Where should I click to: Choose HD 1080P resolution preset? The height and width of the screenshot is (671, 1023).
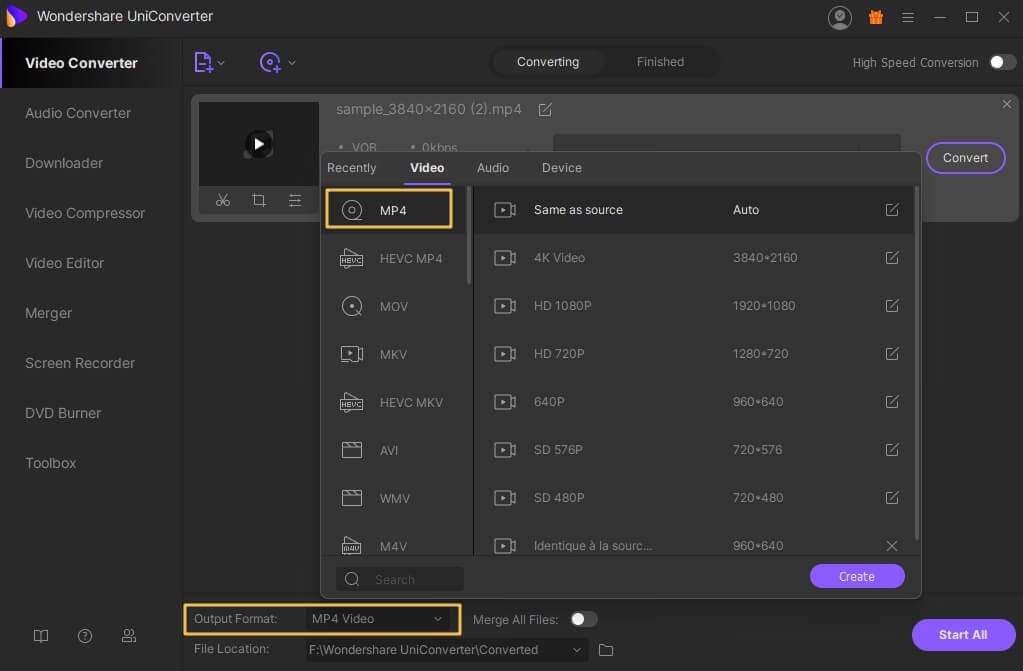coord(692,305)
